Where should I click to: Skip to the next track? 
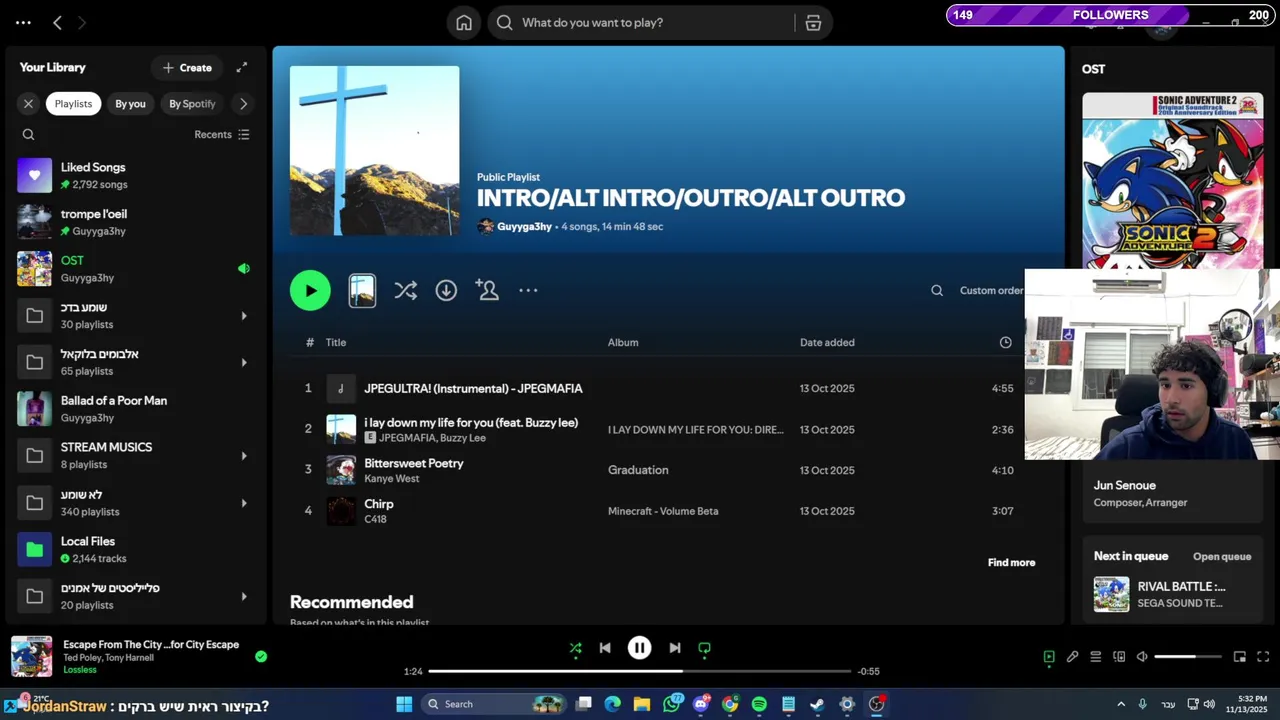pyautogui.click(x=674, y=648)
